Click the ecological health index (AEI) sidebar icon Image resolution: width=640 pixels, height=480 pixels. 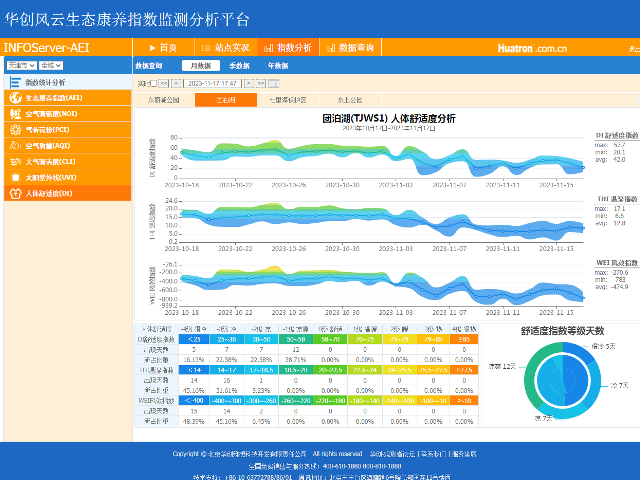[15, 98]
